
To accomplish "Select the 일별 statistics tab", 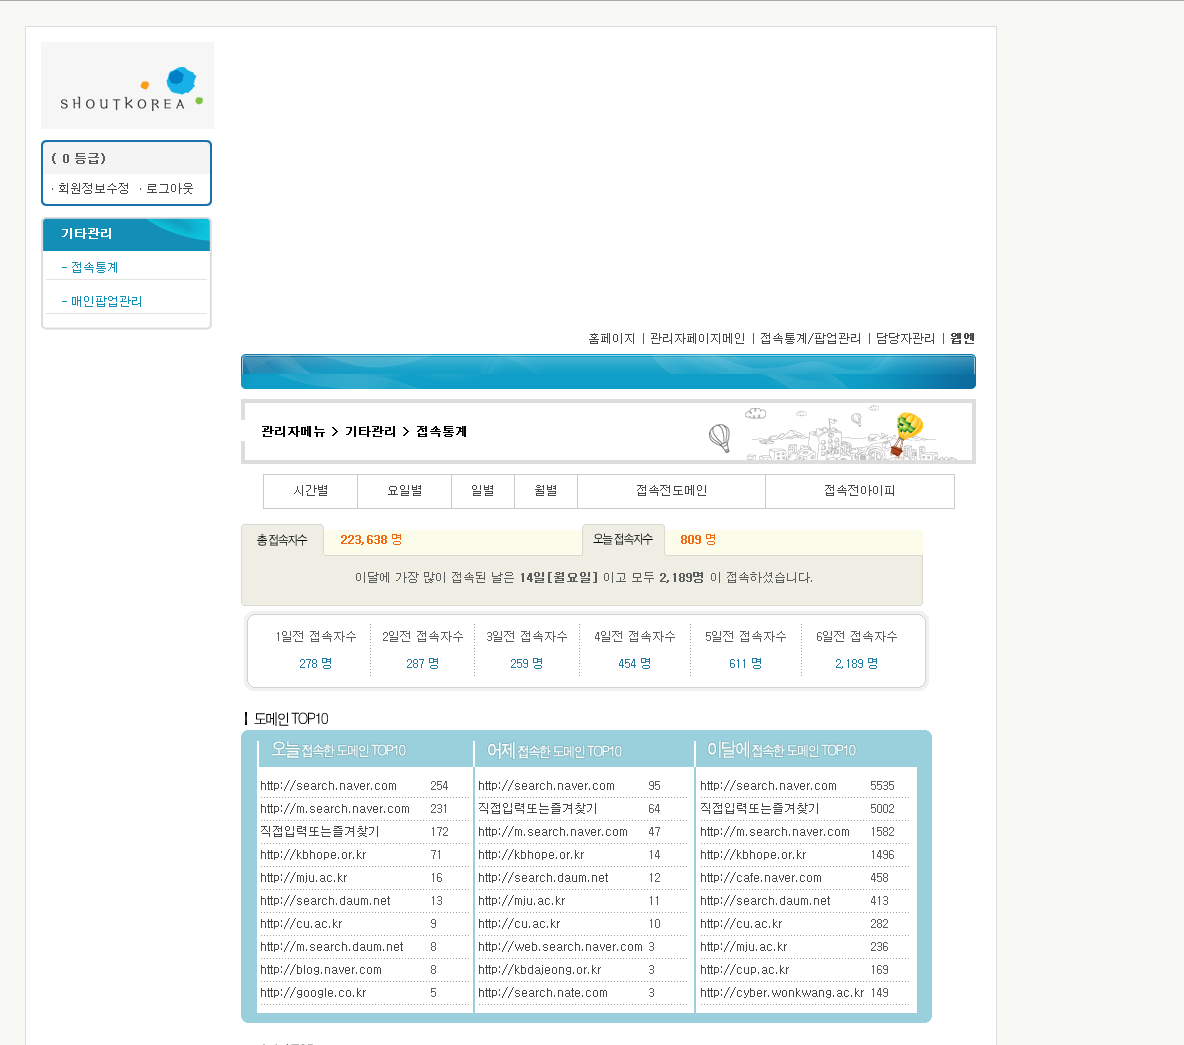I will coord(483,491).
